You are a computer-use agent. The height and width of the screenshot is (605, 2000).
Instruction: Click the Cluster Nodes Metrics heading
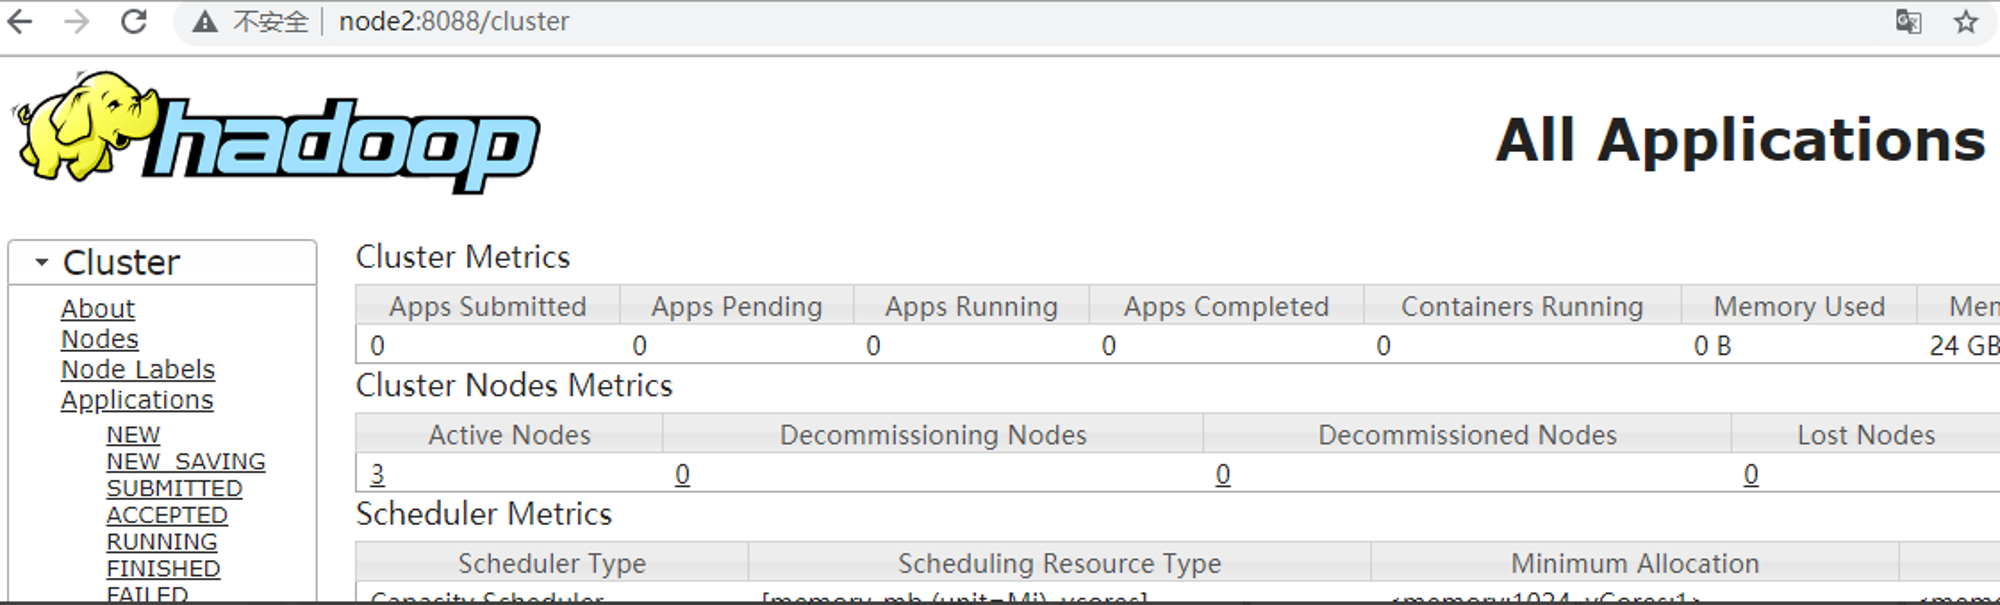[x=514, y=385]
